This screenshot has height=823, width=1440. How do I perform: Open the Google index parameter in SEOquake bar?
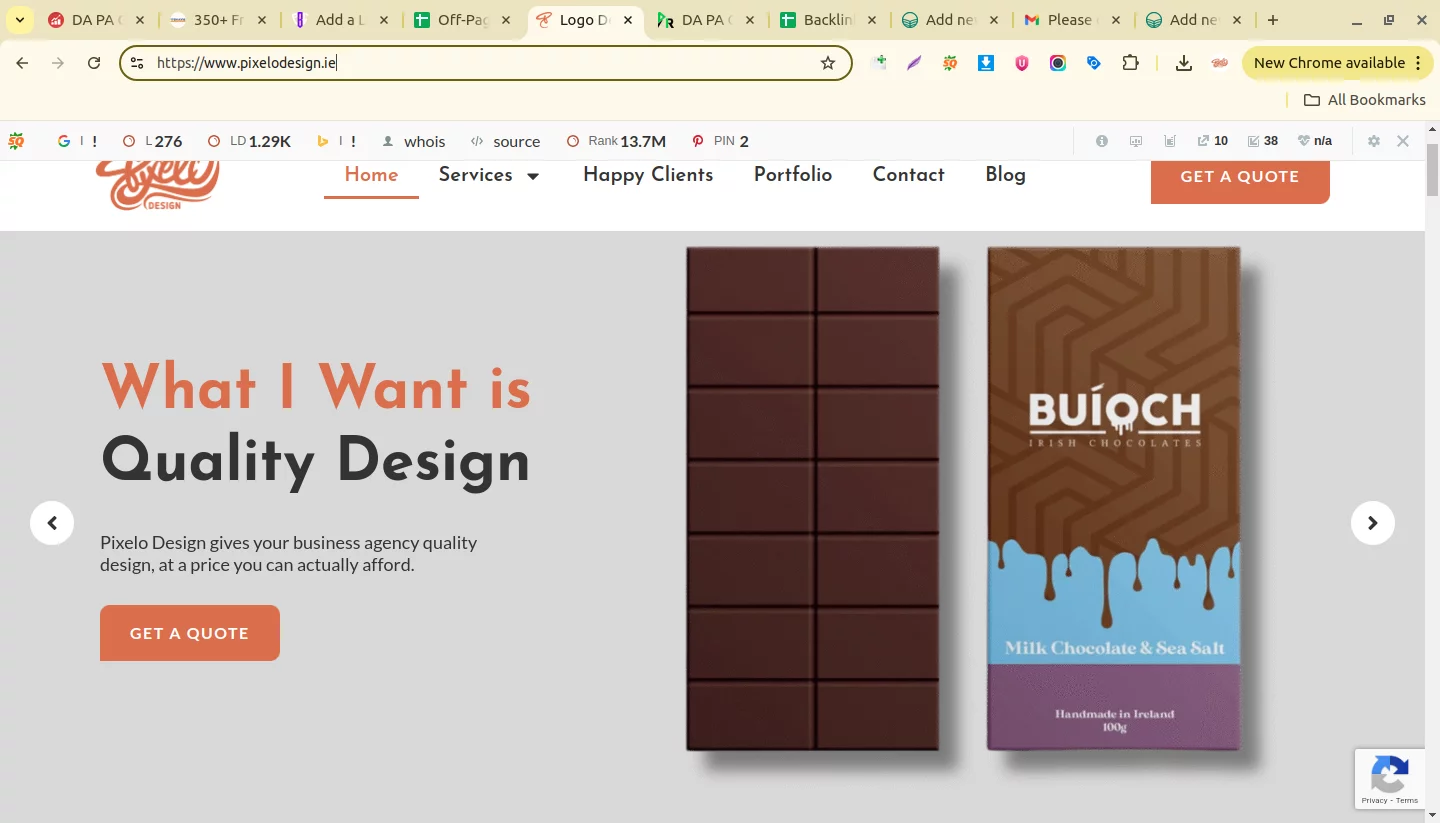[78, 141]
